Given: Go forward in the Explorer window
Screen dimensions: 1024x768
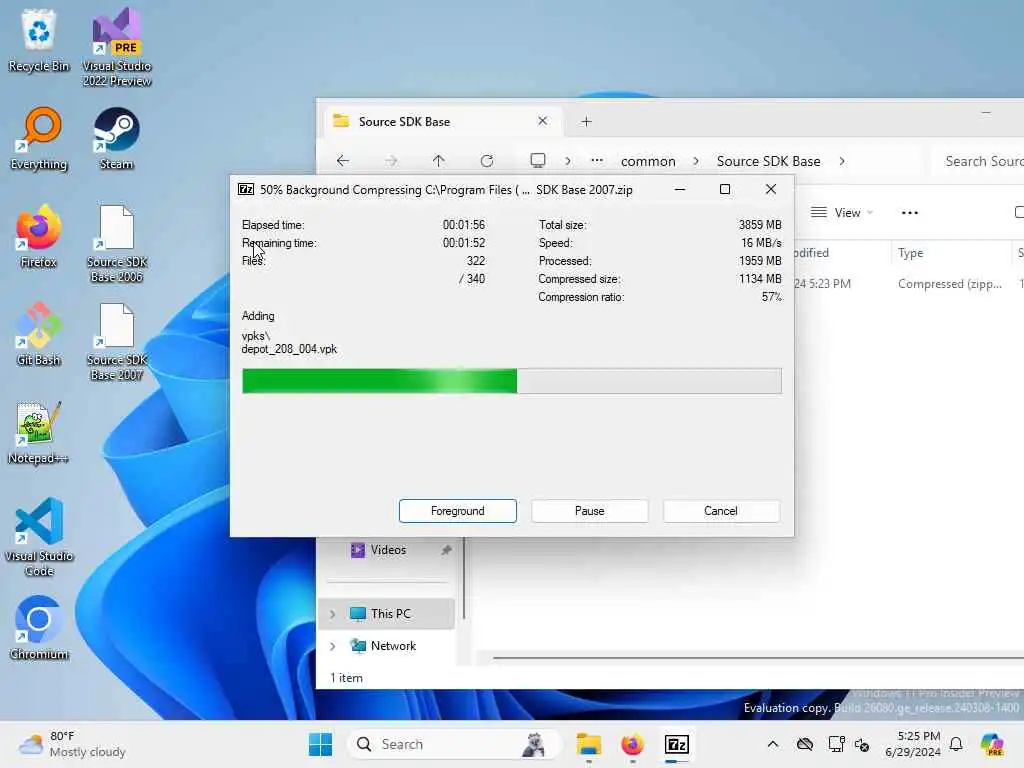Looking at the screenshot, I should [x=391, y=161].
